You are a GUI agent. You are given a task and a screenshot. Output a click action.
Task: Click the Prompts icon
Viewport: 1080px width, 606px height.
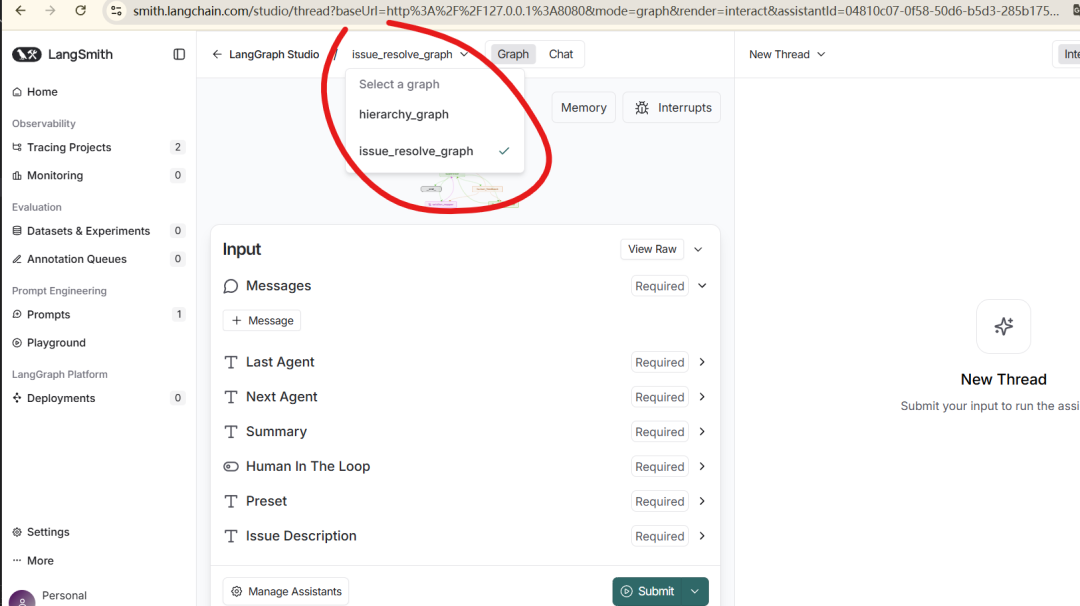[17, 314]
